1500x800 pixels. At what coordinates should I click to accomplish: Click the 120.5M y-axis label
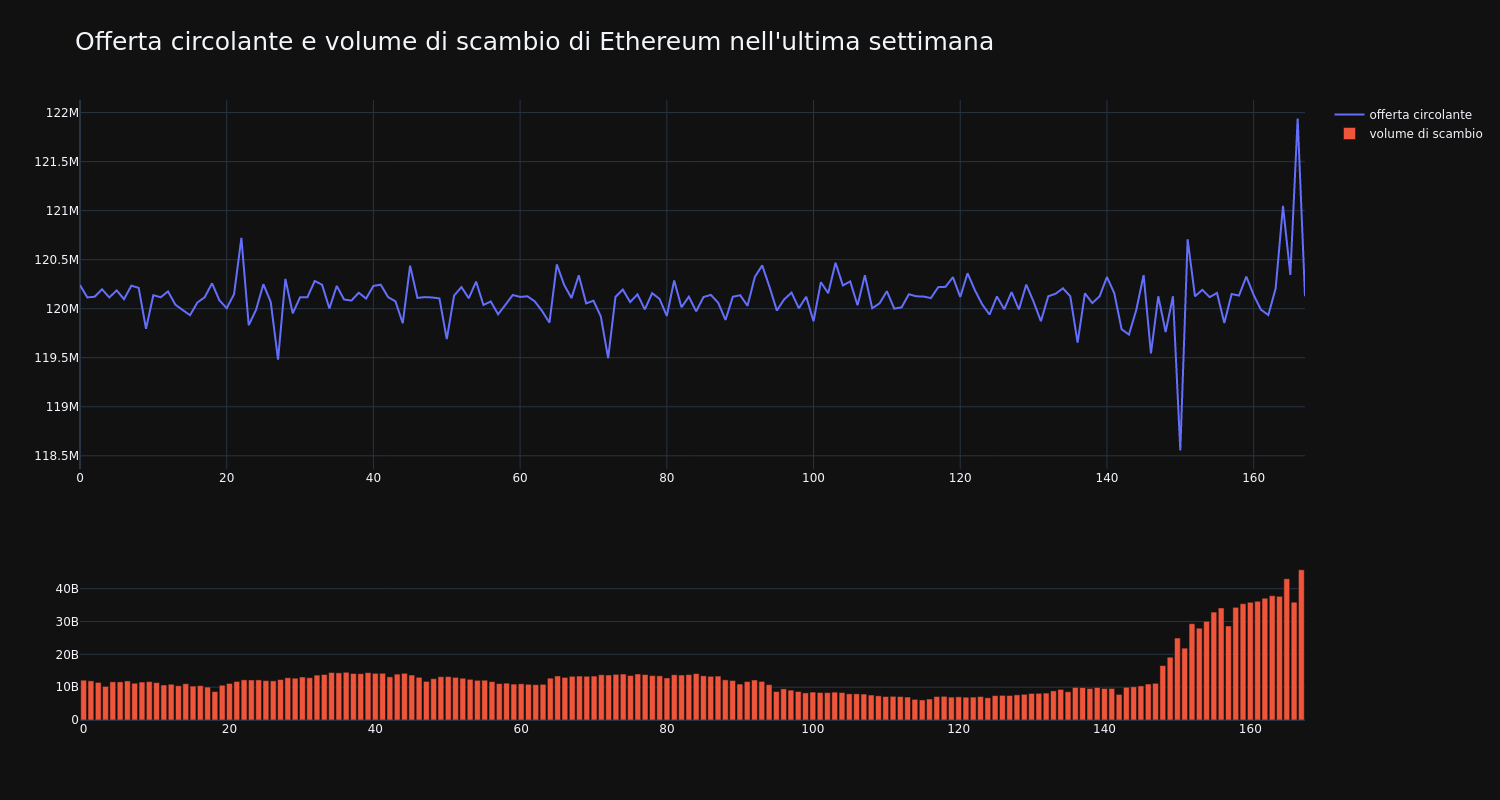[x=56, y=260]
